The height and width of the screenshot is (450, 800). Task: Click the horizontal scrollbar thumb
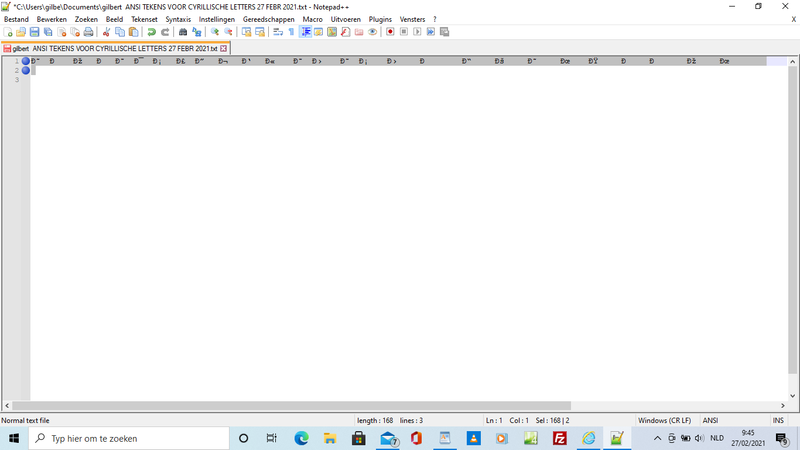291,406
